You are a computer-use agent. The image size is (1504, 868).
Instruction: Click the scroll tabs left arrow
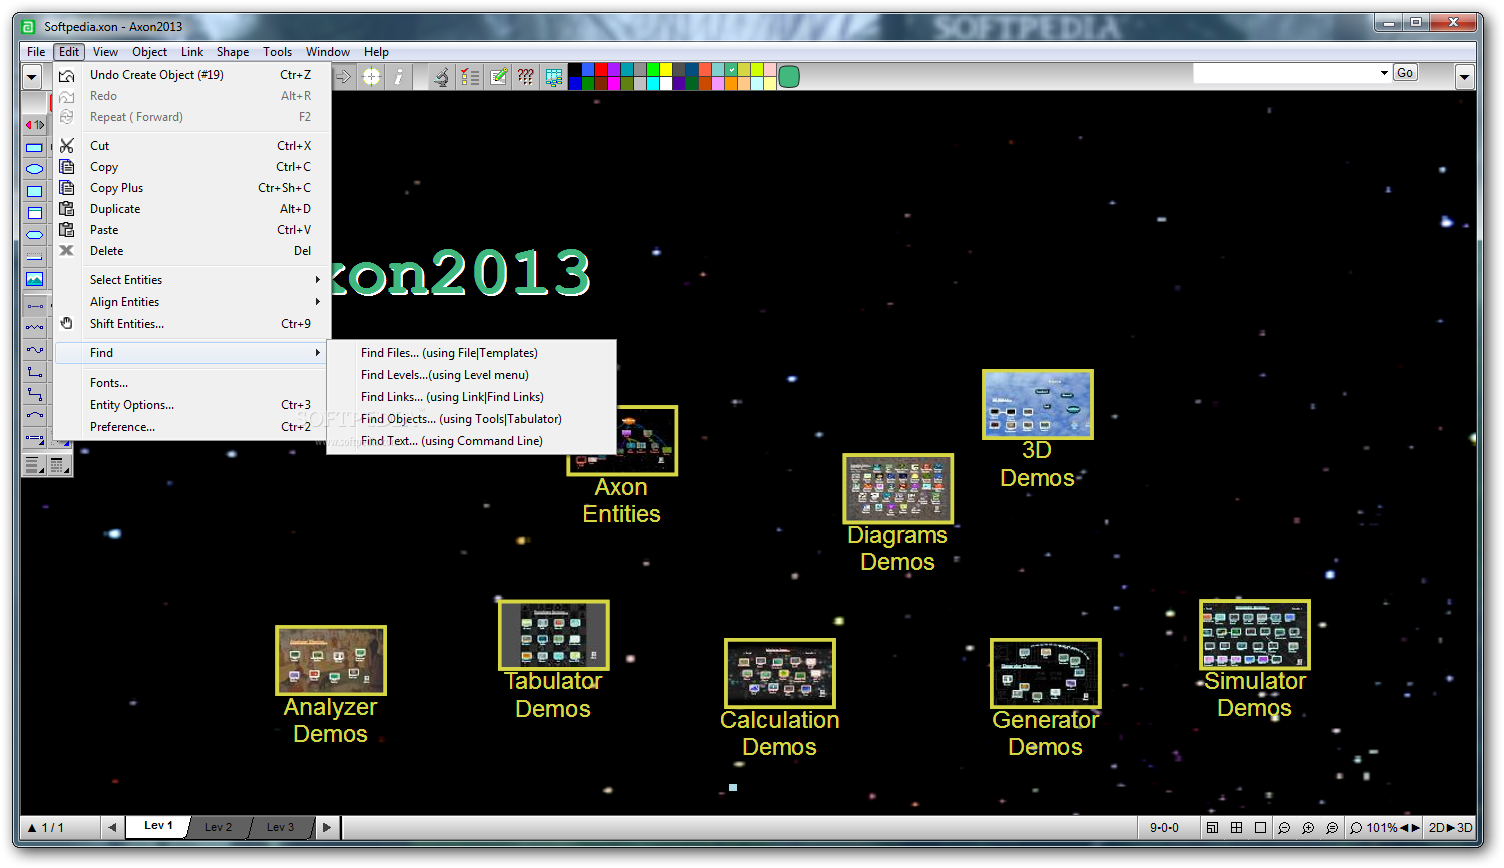coord(112,827)
